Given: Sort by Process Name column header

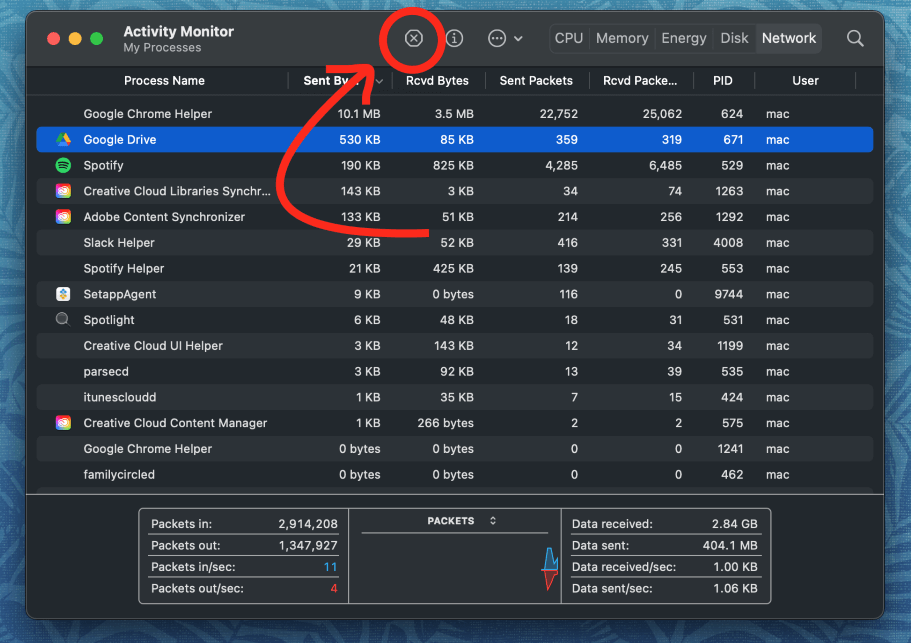Looking at the screenshot, I should tap(164, 81).
